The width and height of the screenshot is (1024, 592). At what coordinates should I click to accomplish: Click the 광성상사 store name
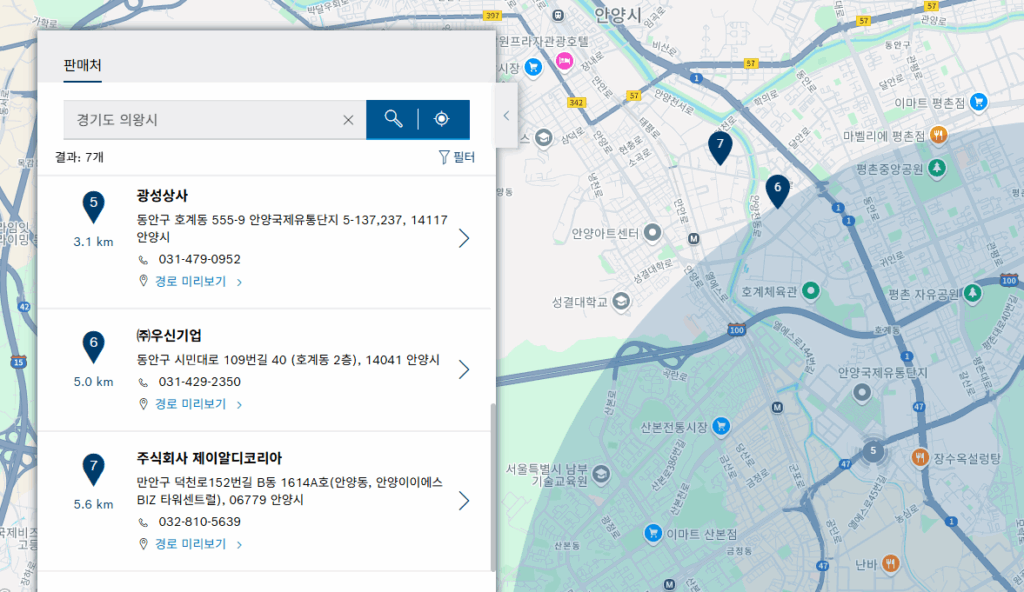tap(162, 195)
